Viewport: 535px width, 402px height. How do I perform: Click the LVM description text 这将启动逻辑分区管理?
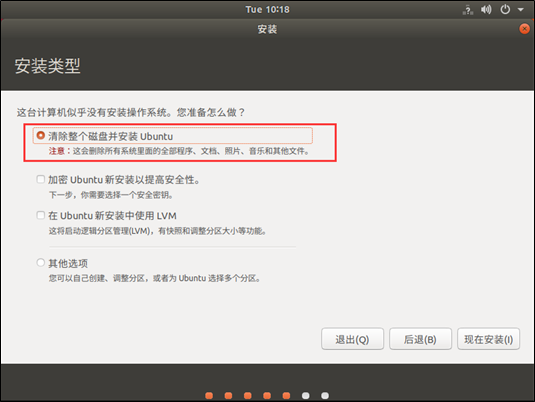[158, 231]
